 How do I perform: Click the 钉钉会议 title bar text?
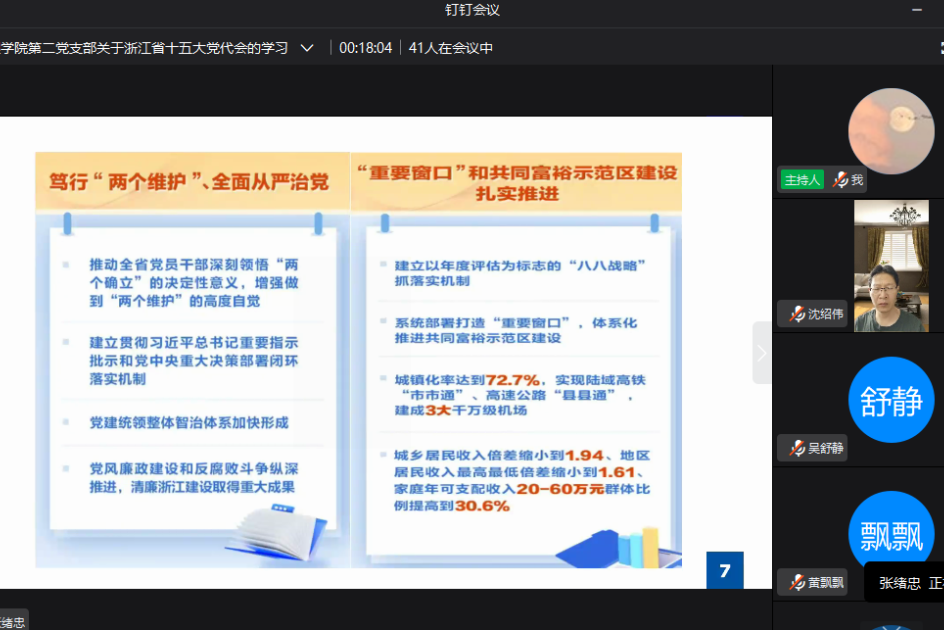coord(471,10)
